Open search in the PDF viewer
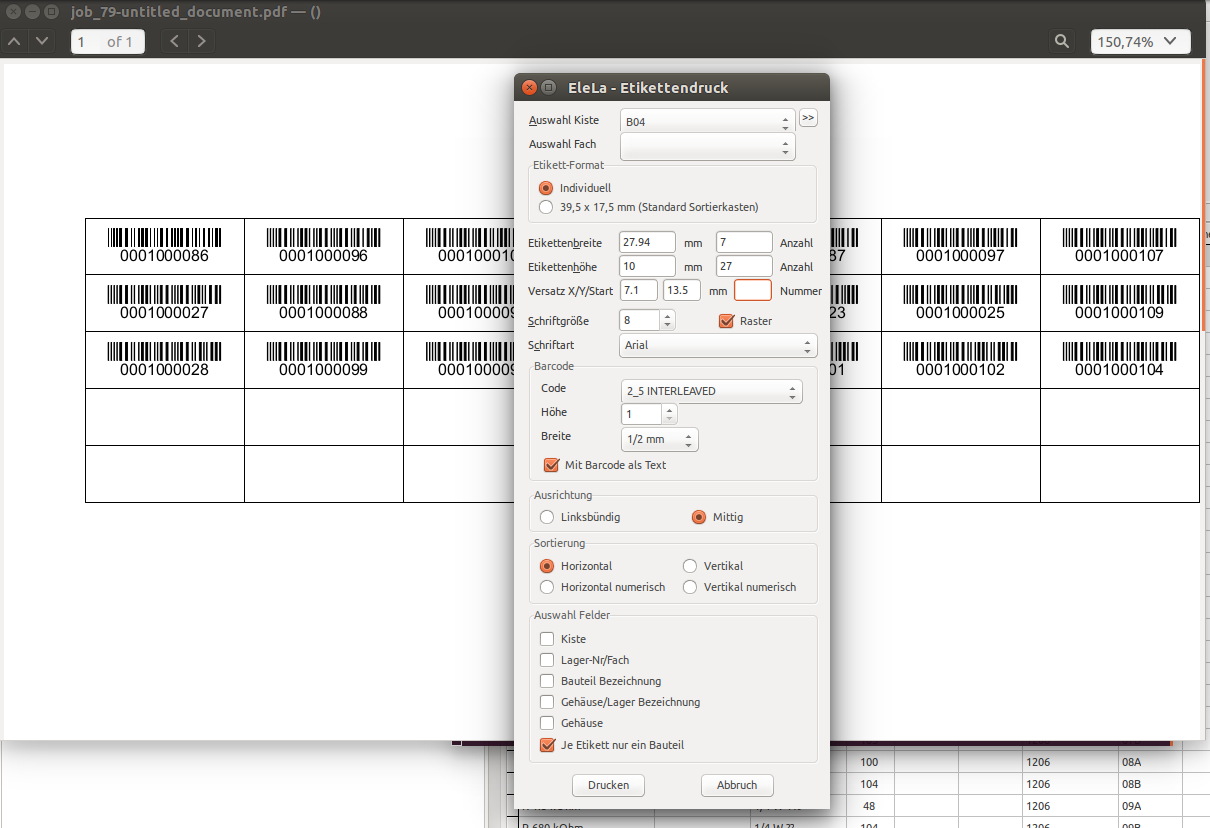The height and width of the screenshot is (828, 1210). click(1062, 41)
